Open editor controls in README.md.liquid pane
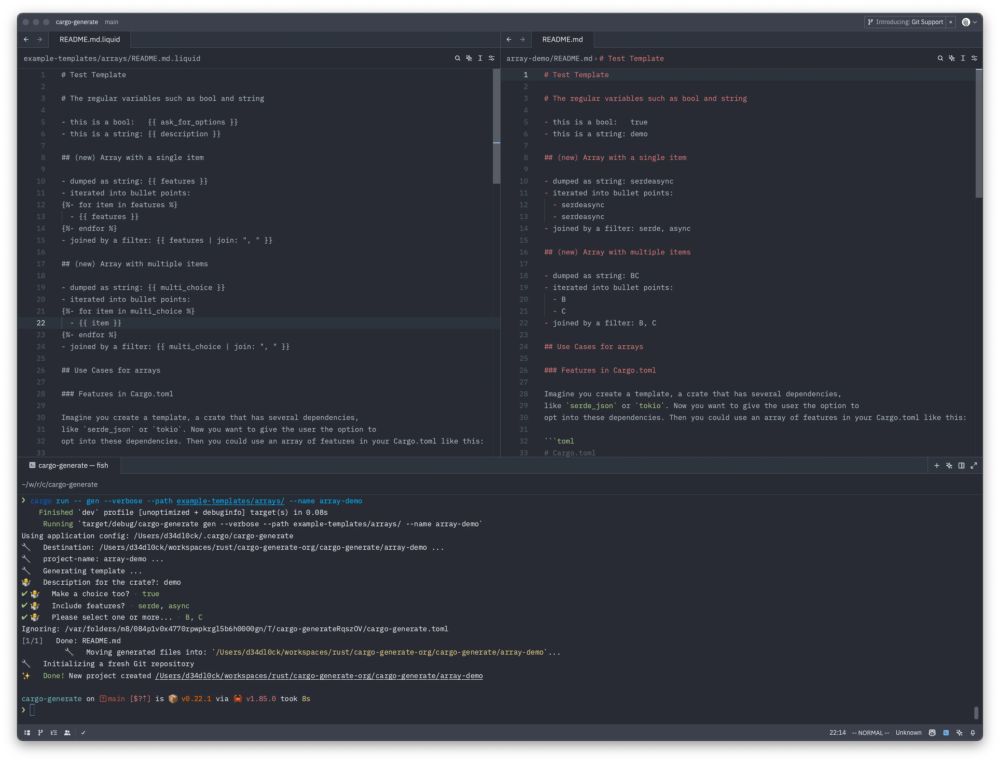Screen dimensions: 1000x762 coord(492,58)
